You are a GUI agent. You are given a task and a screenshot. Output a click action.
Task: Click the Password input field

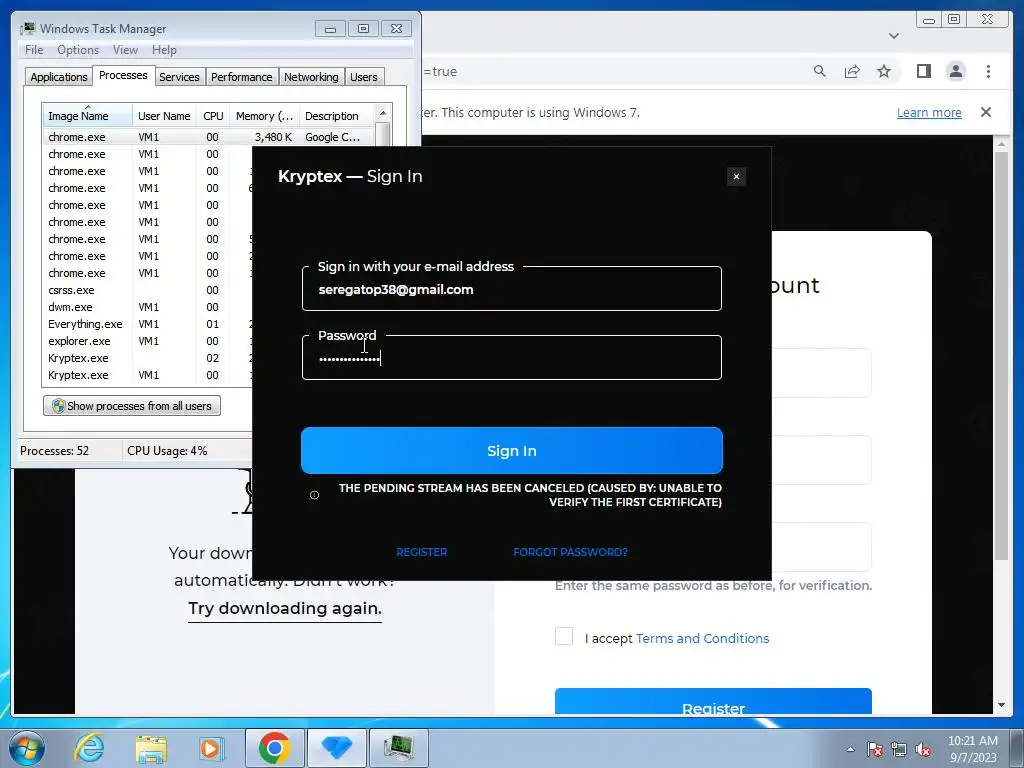(x=512, y=358)
